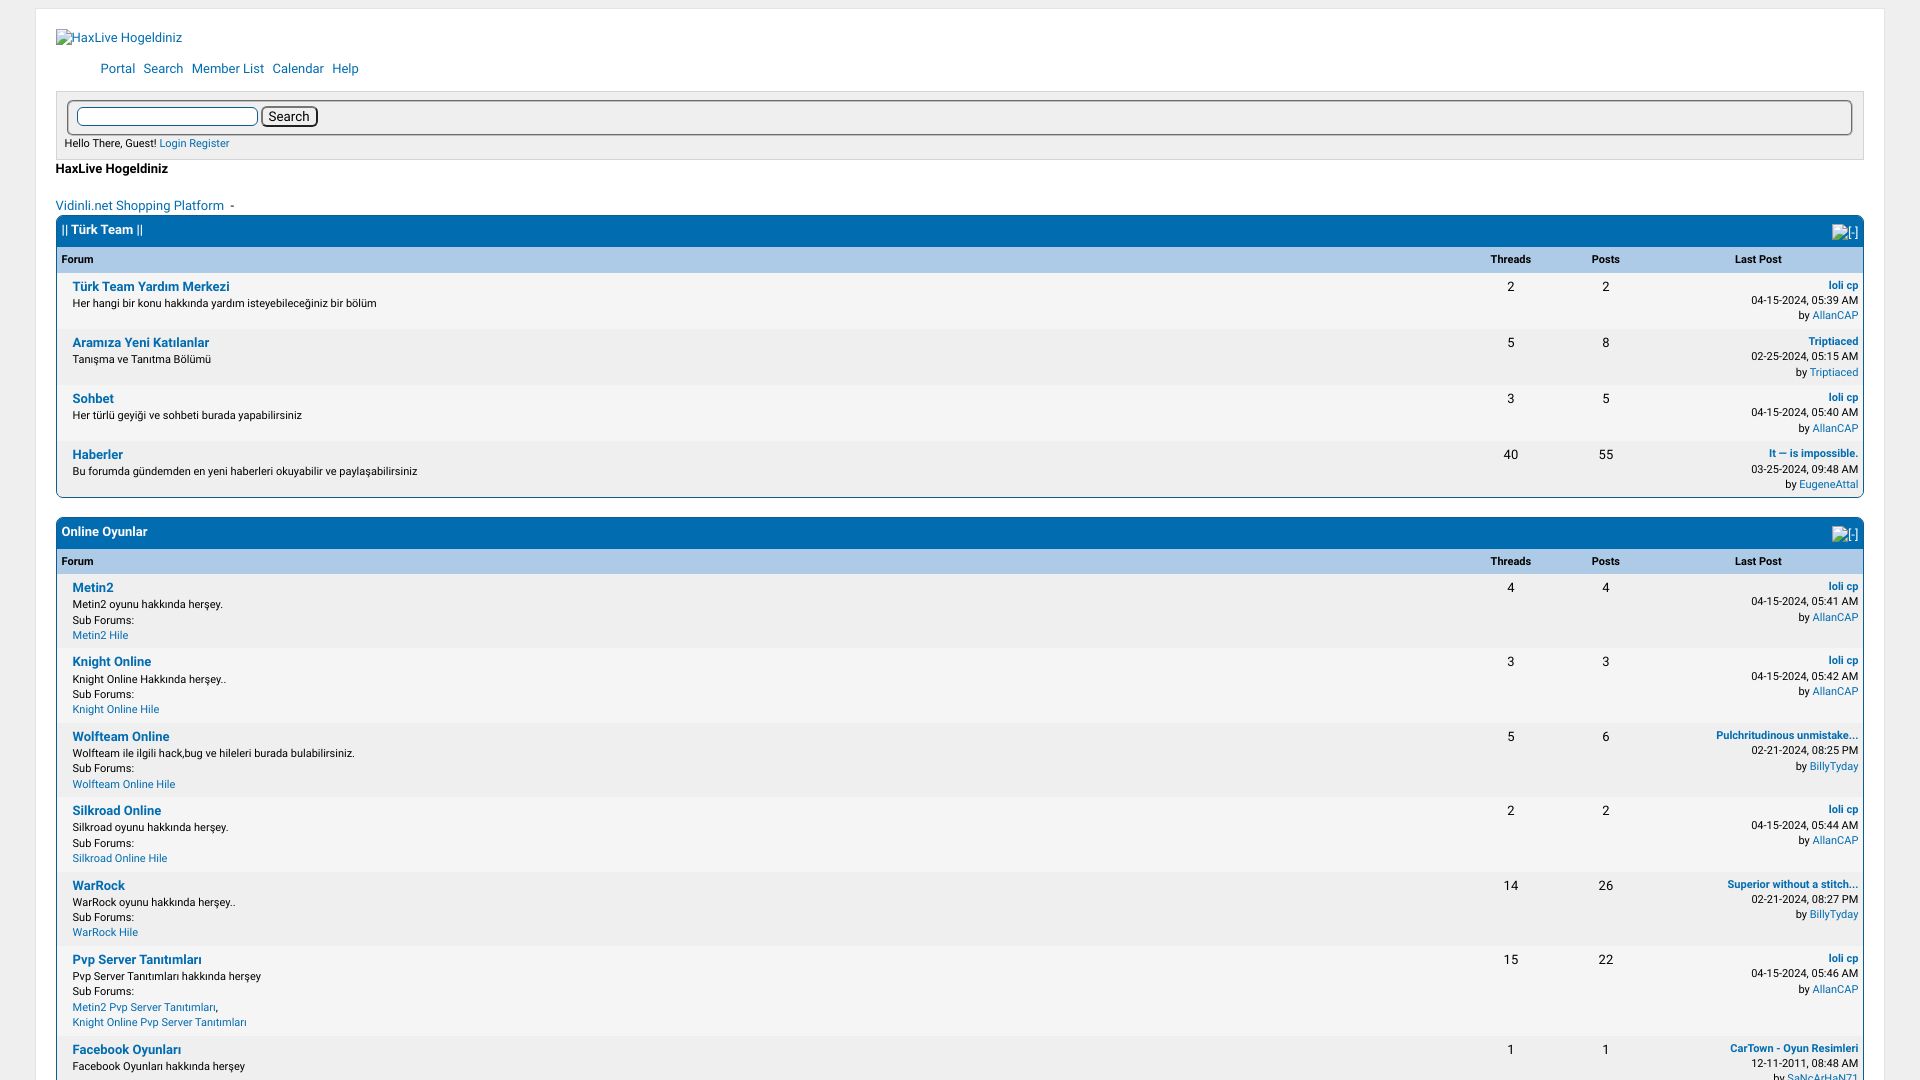Screen dimensions: 1920x1080
Task: Click the collapse icon for Online Oyunlar section
Action: tap(1845, 534)
